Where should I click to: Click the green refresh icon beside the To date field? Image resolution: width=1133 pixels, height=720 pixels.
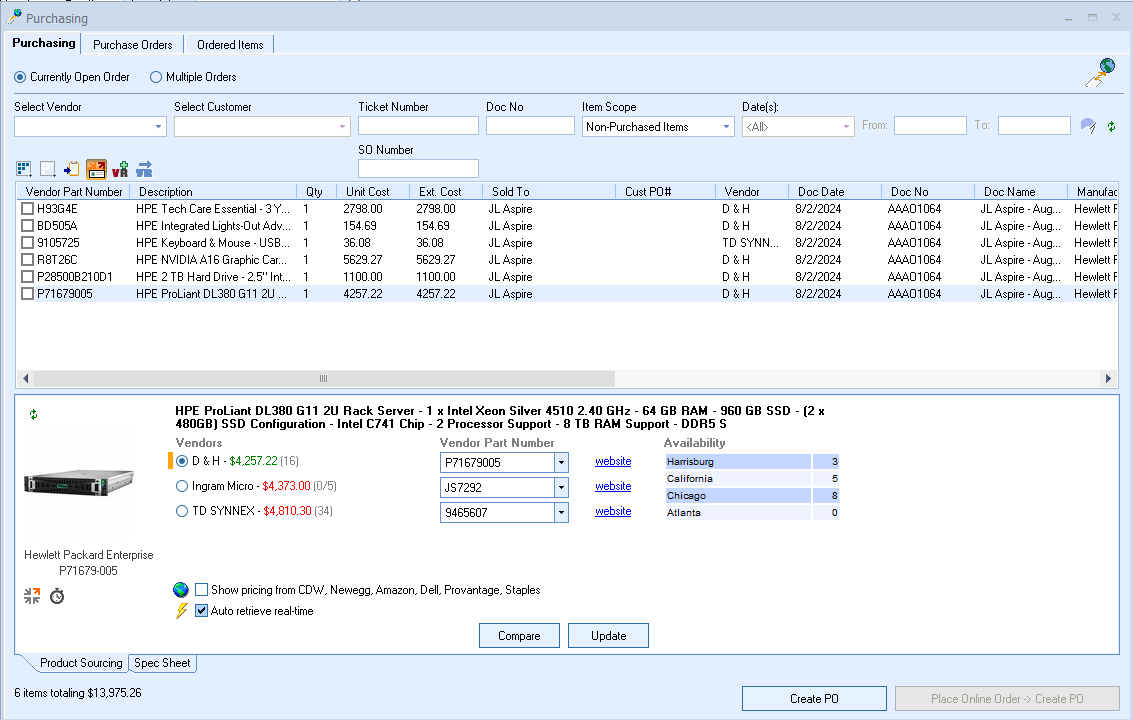(x=1111, y=126)
